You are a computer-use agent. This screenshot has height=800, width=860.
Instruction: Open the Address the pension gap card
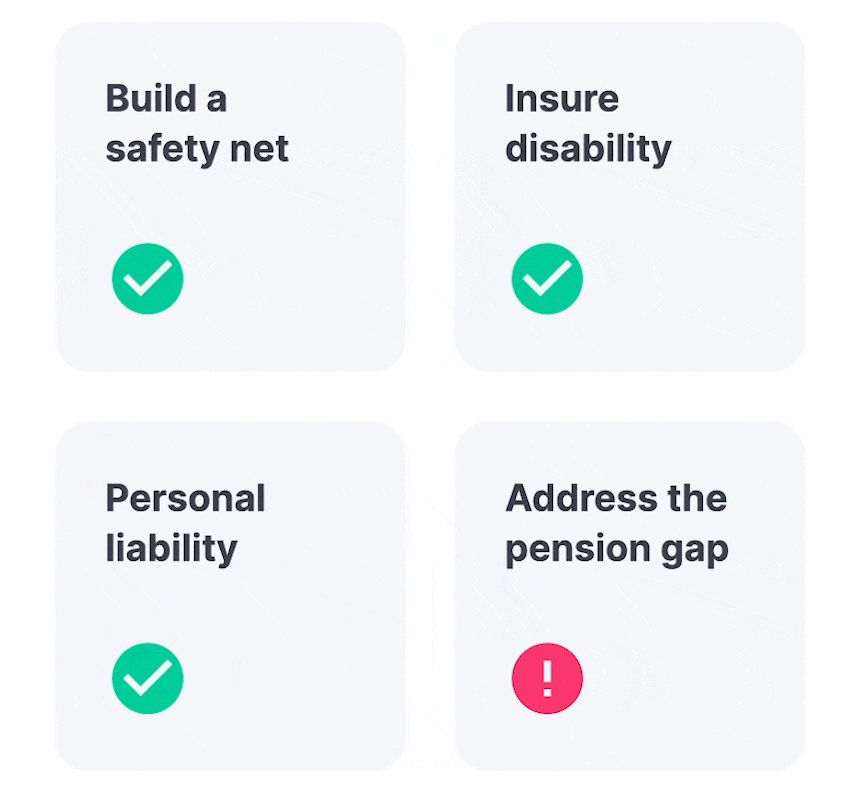630,596
